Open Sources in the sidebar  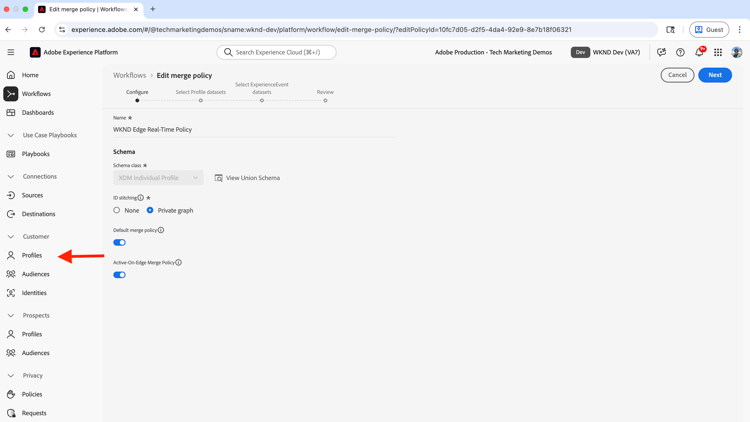pyautogui.click(x=32, y=195)
